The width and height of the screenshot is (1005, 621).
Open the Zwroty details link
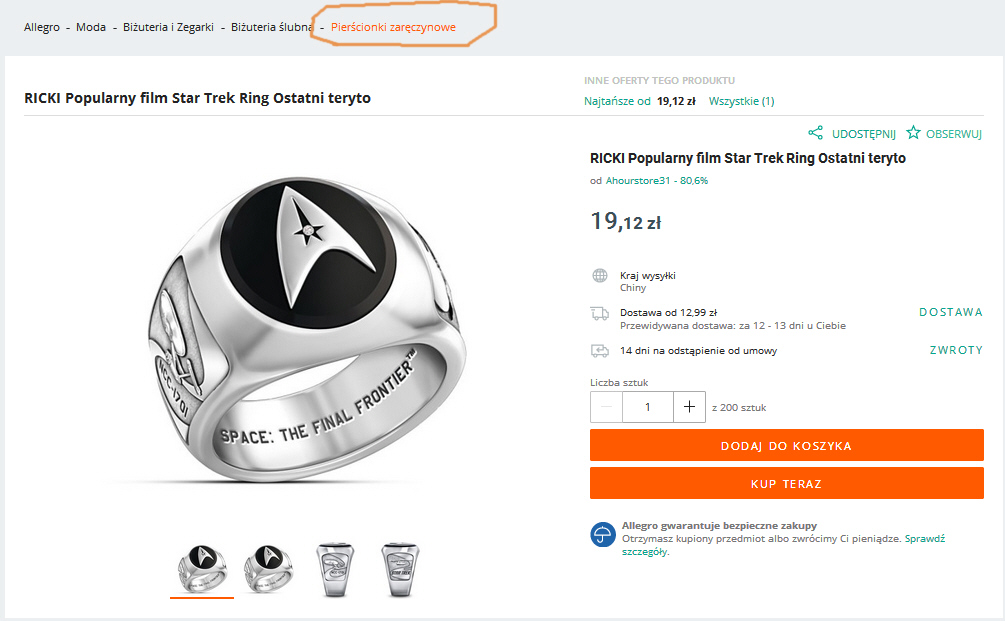(956, 350)
